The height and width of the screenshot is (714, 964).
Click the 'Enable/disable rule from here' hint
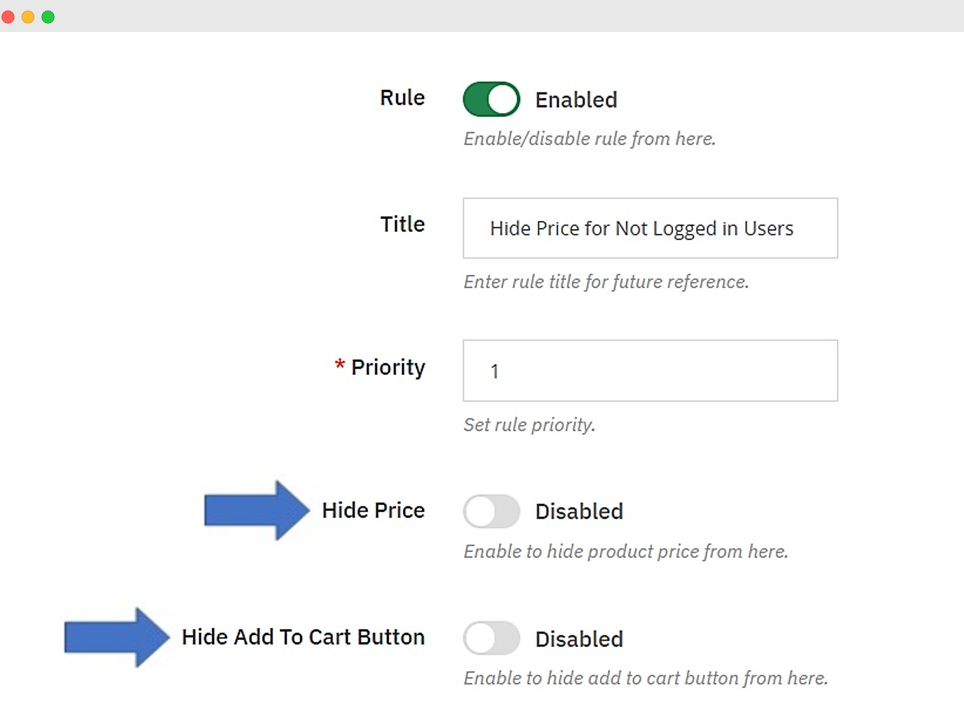(x=589, y=139)
